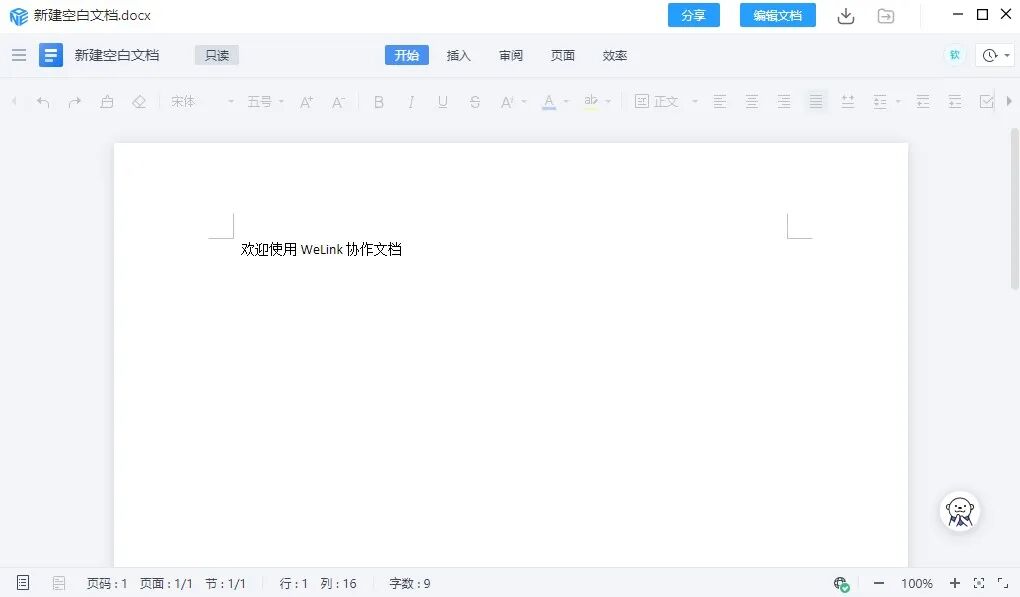Click the 分享 button

point(693,16)
